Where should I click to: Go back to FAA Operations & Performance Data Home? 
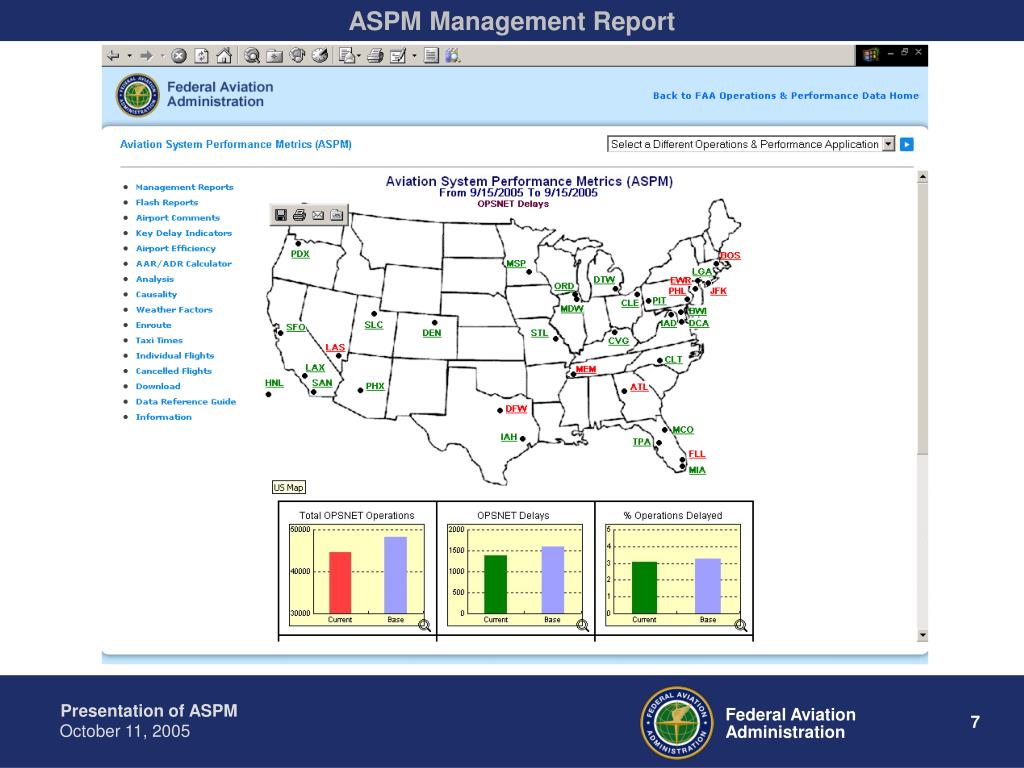786,95
